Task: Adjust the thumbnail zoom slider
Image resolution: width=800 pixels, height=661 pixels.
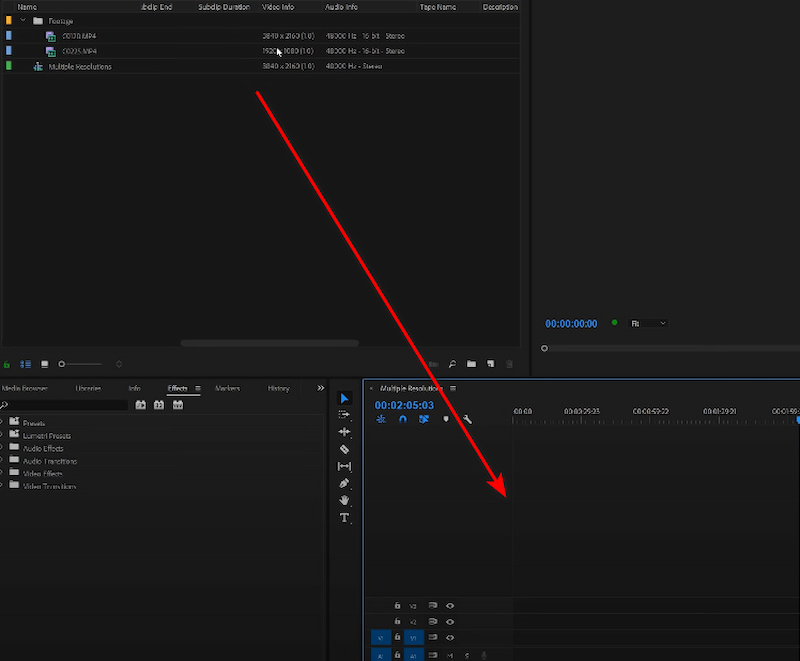Action: (80, 364)
